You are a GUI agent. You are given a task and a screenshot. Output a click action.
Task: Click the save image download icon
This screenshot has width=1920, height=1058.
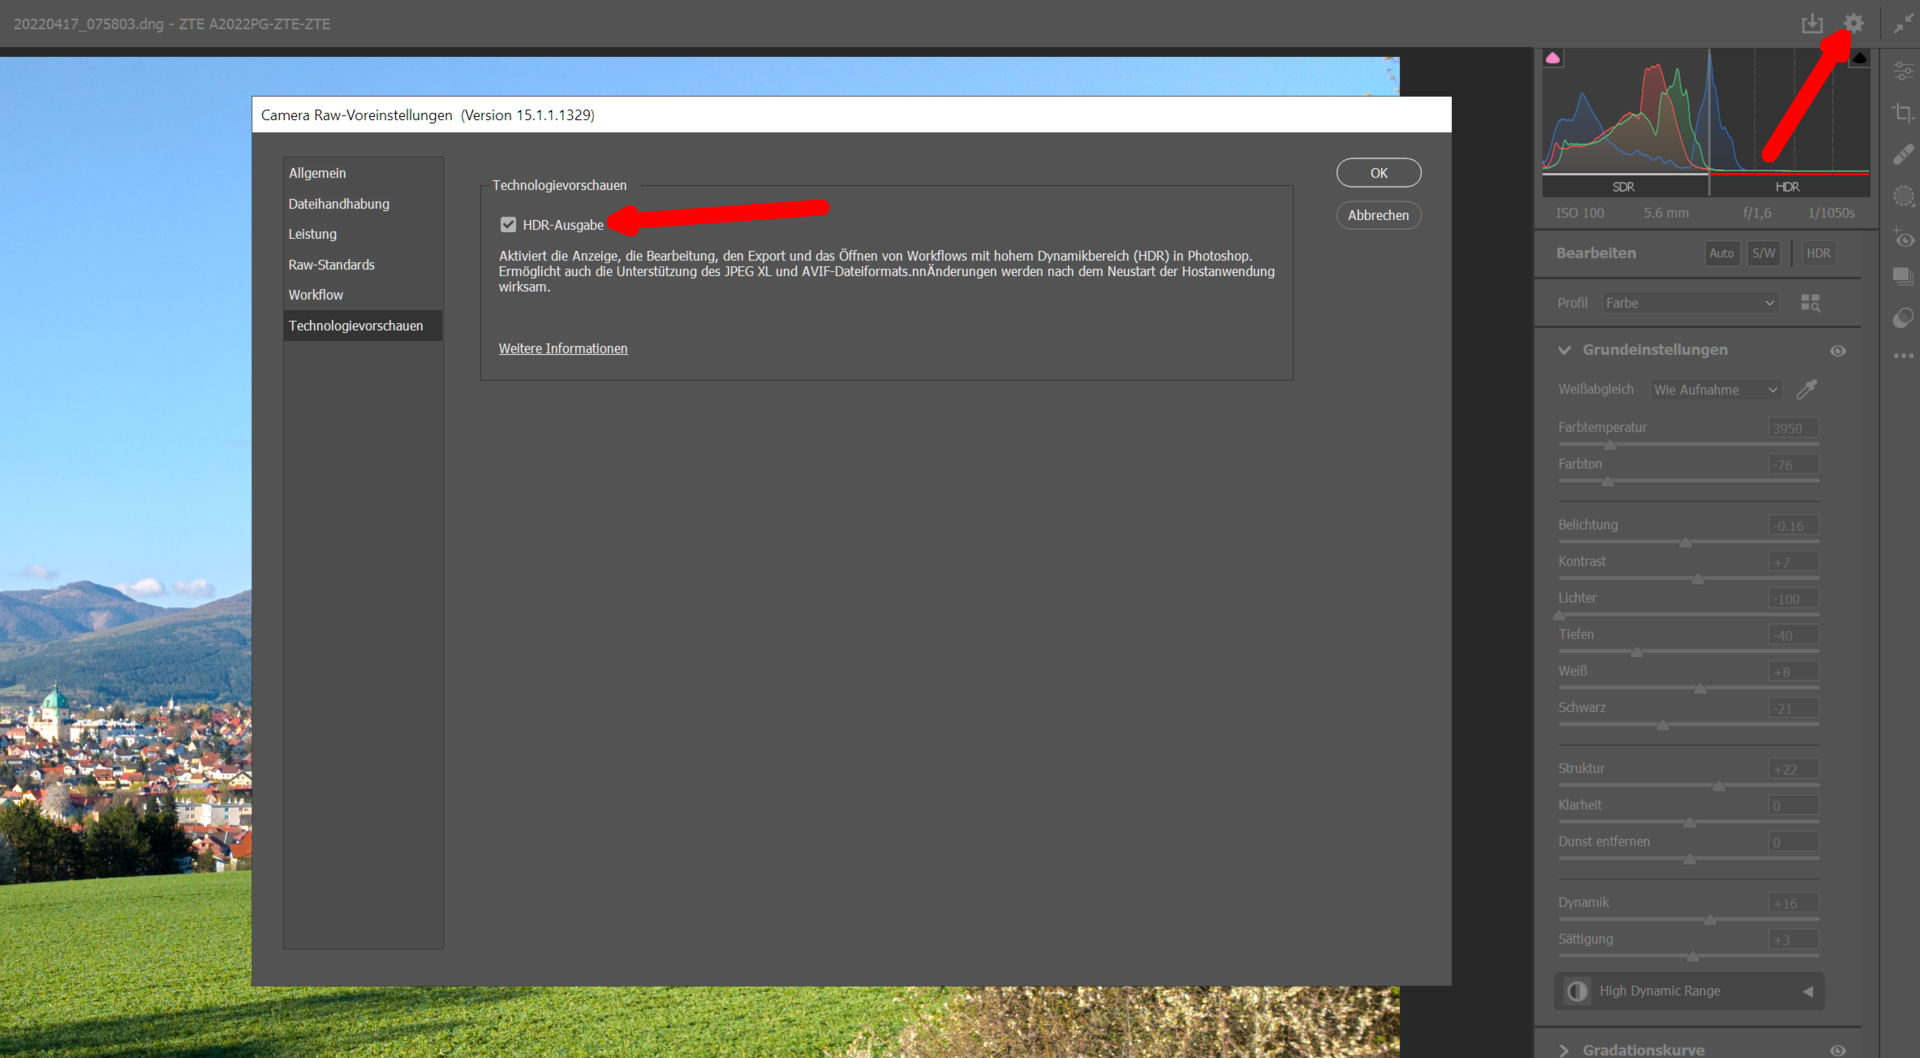(x=1811, y=23)
